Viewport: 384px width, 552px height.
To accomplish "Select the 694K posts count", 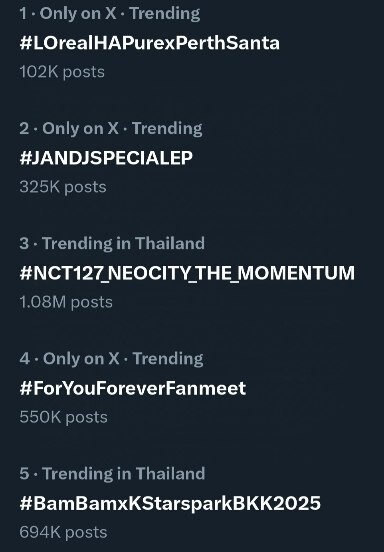I will [x=63, y=532].
